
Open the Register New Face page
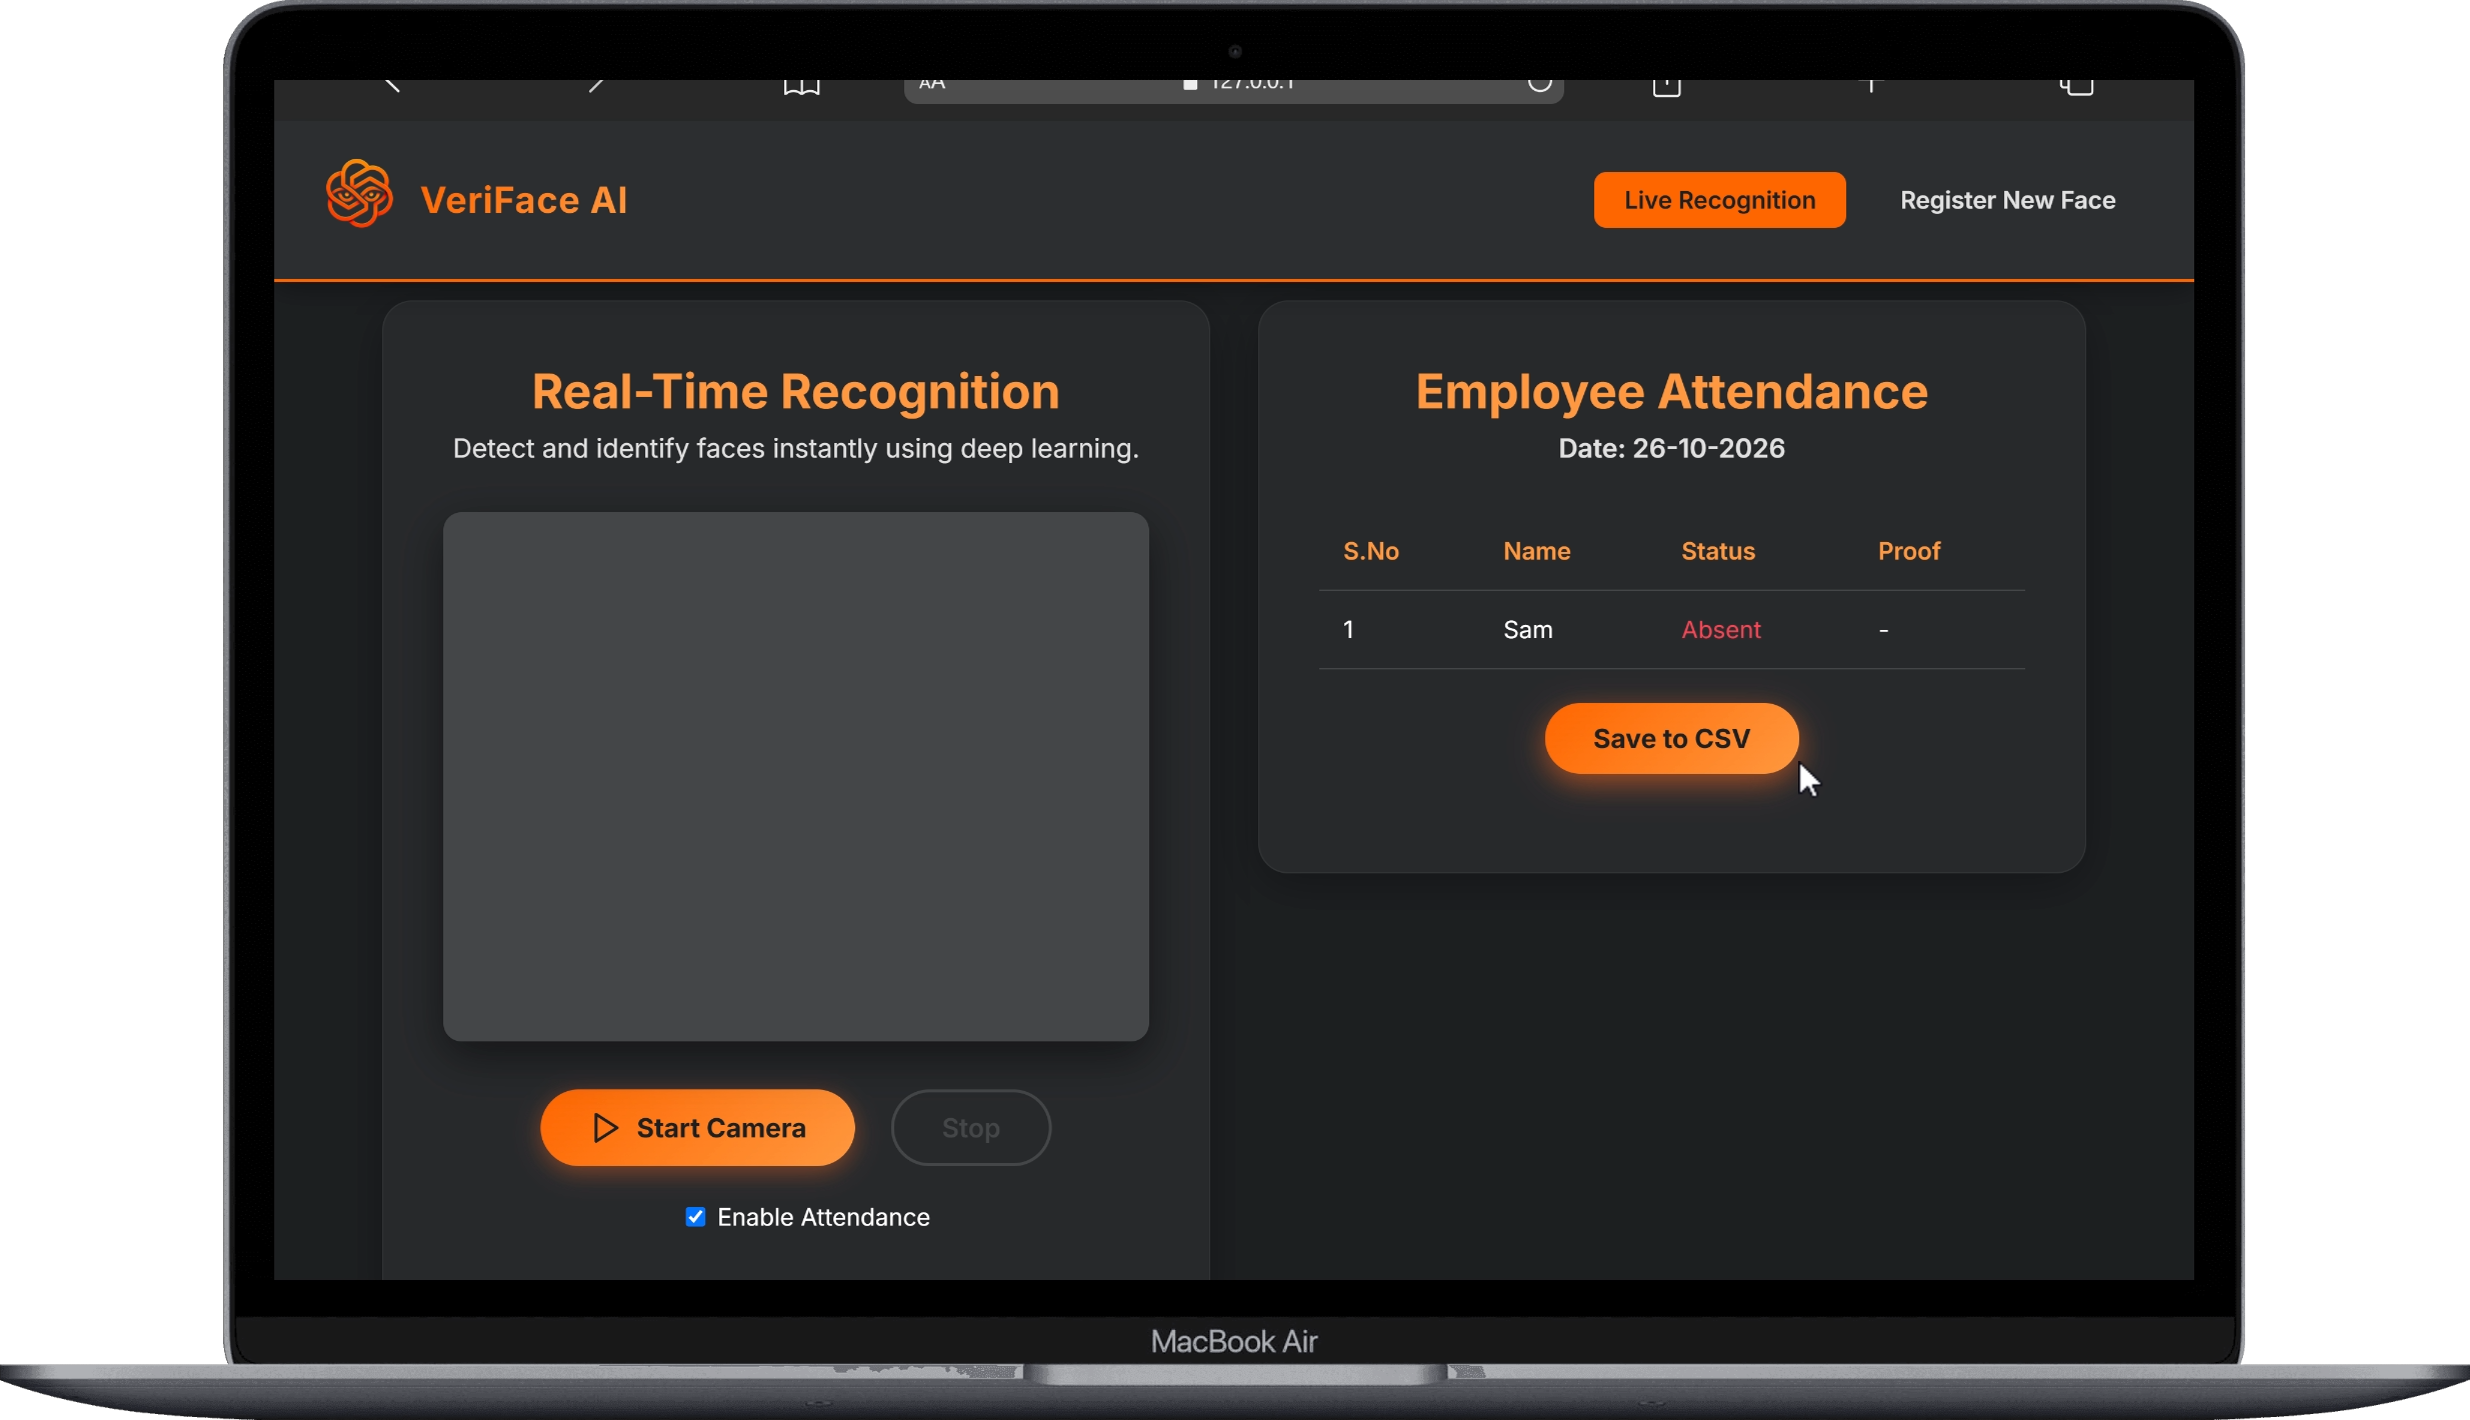point(2007,200)
